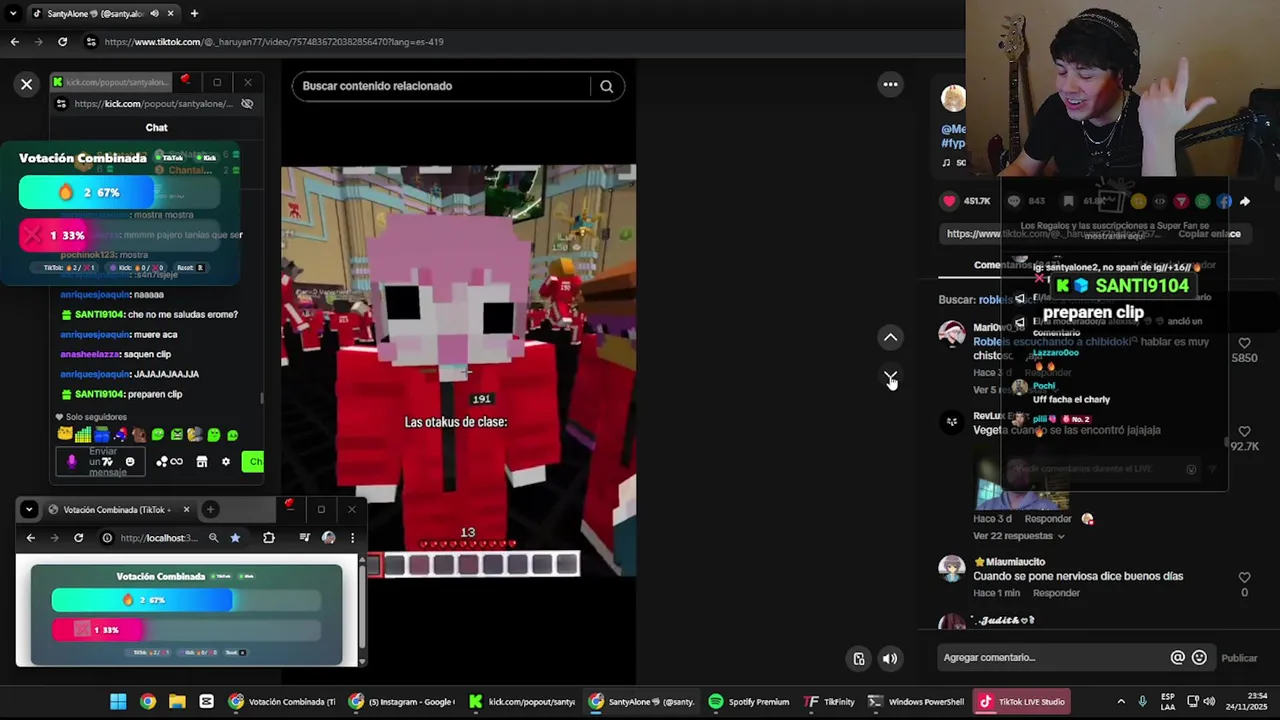Screen dimensions: 1280x720
Task: Open Windows PowerShell from taskbar
Action: tap(916, 702)
